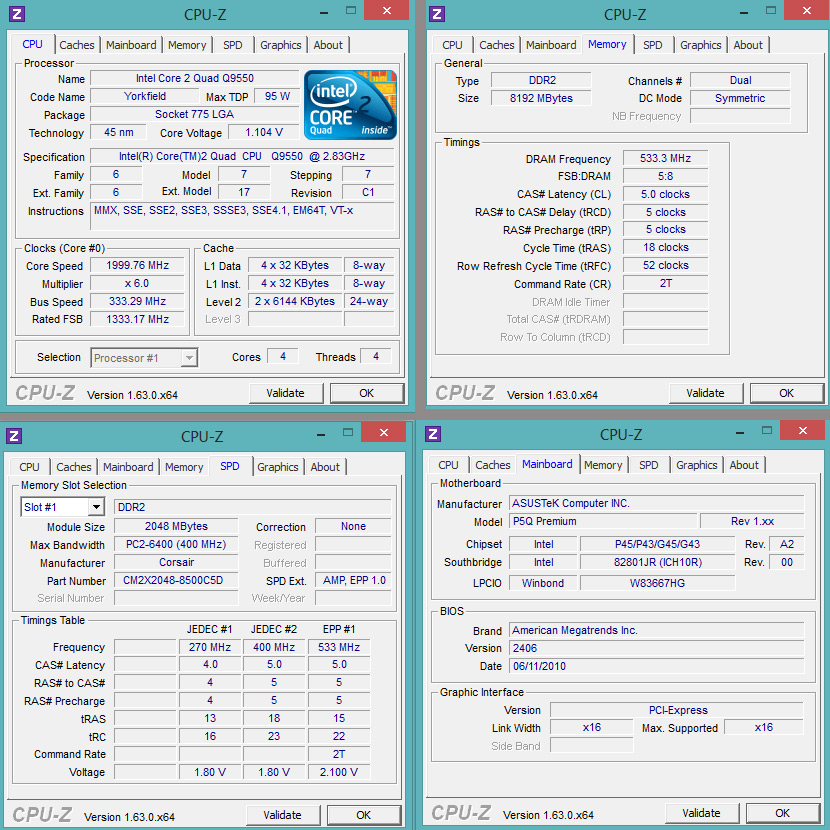
Task: Select the Memory tab in the Mainboard window
Action: click(603, 465)
